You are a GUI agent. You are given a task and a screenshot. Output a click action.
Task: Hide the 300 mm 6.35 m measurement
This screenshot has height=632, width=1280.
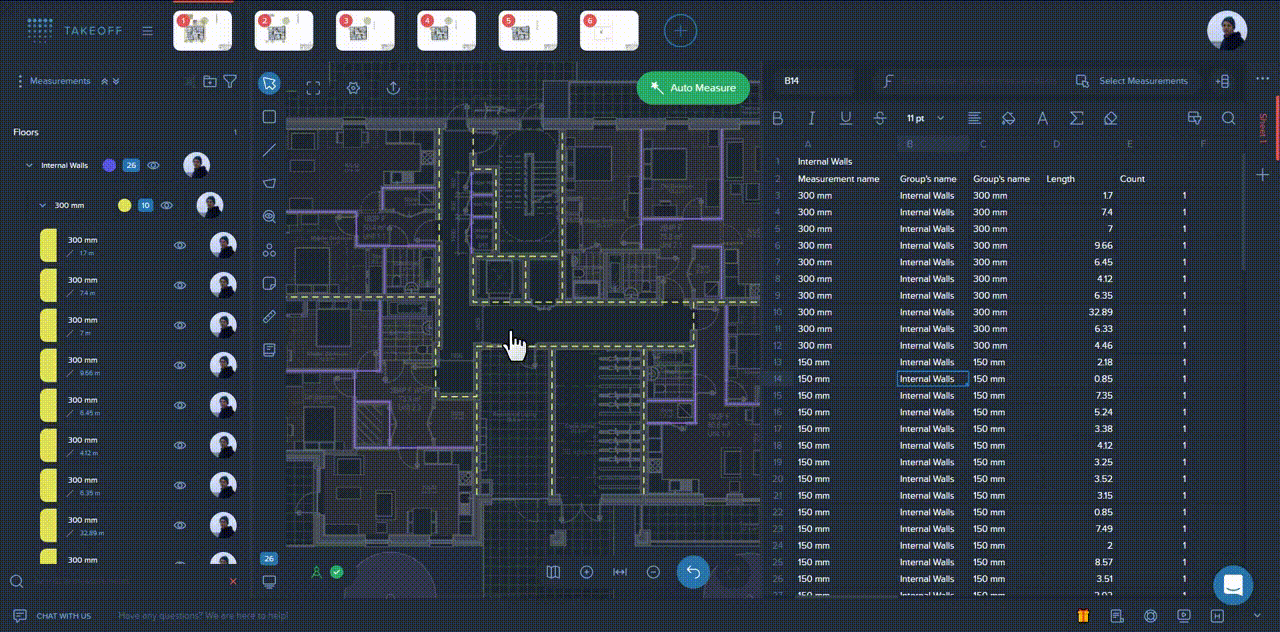(x=180, y=485)
